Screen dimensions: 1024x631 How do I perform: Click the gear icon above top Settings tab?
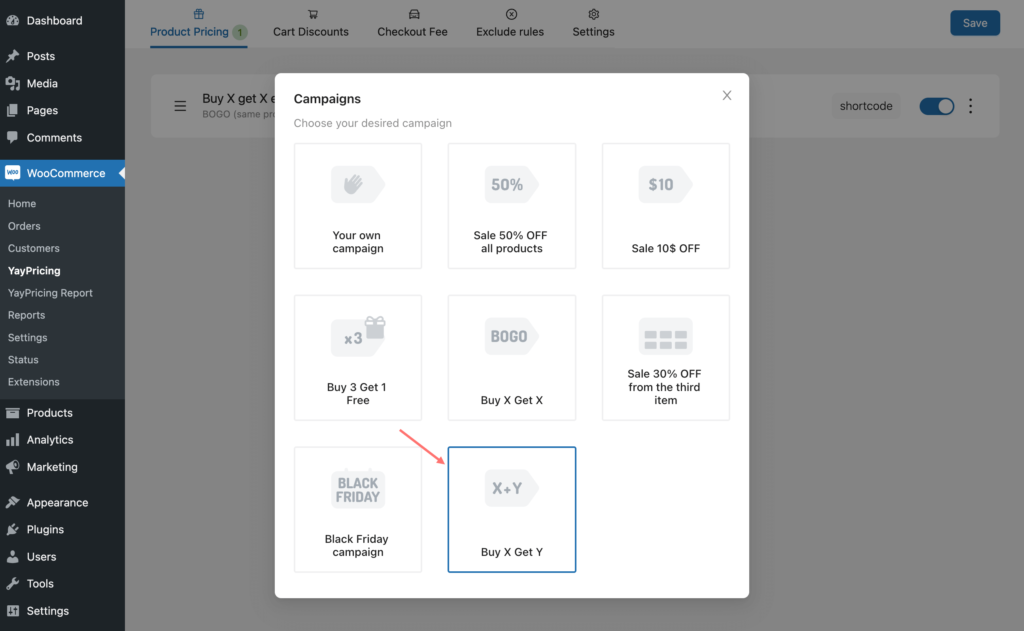point(594,14)
